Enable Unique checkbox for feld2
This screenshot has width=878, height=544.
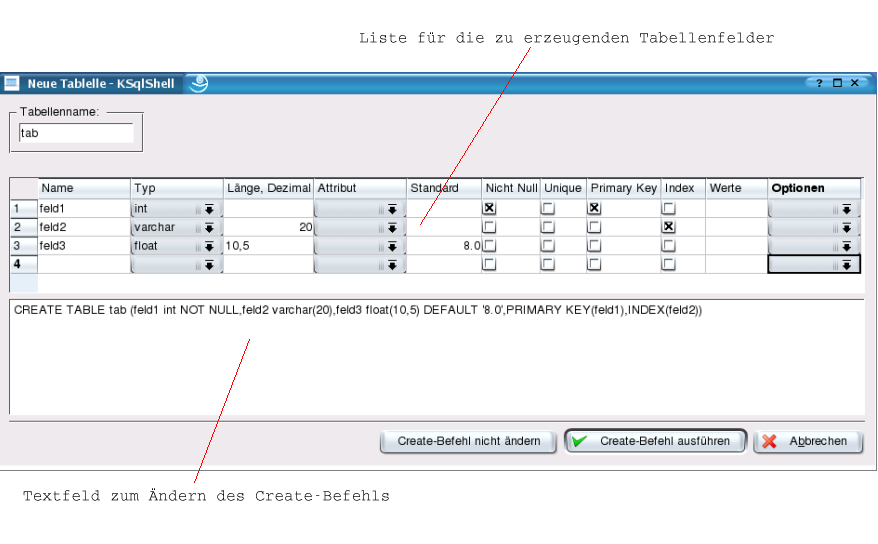[548, 227]
